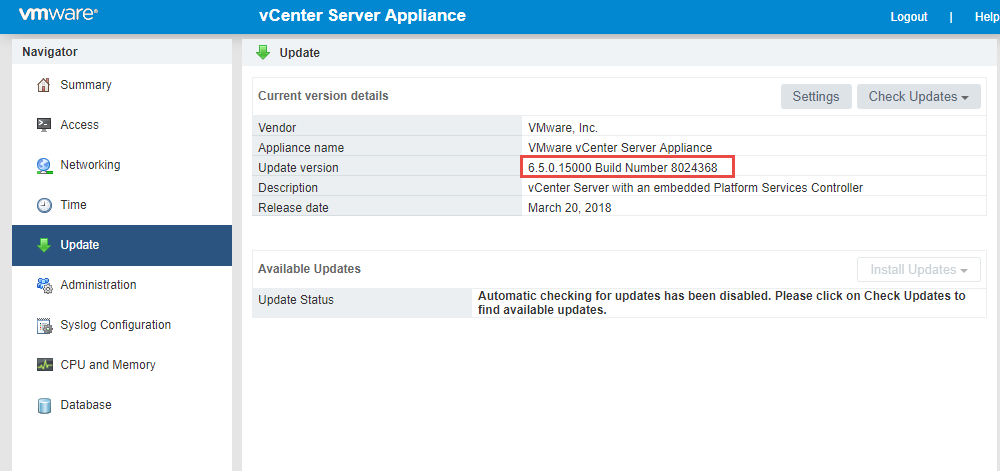
Task: Click the VMware, Inc. value
Action: point(562,127)
